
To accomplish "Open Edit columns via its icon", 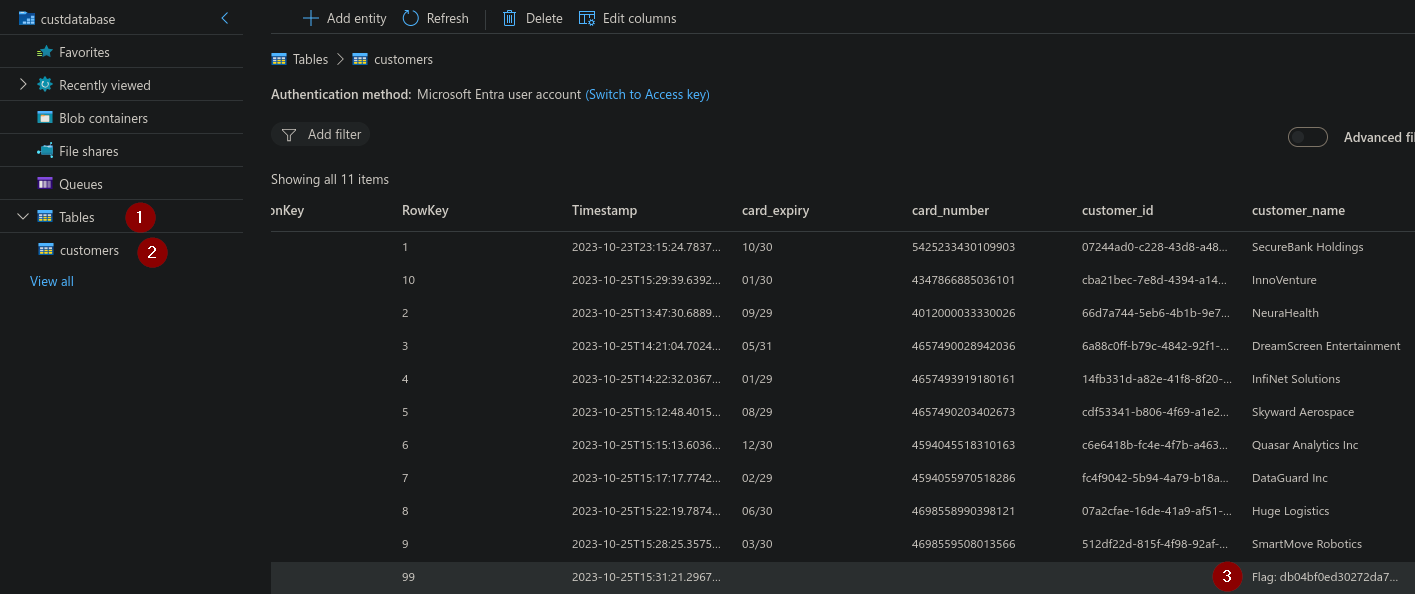I will tap(585, 18).
